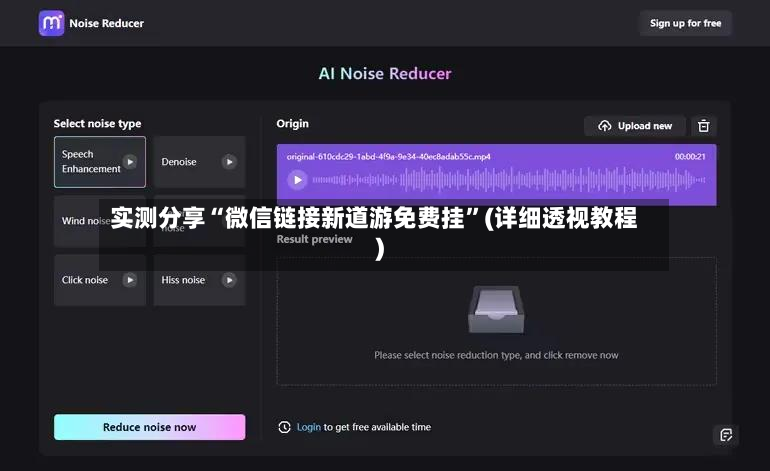
Task: Play the Hiss noise sample preview
Action: point(229,280)
